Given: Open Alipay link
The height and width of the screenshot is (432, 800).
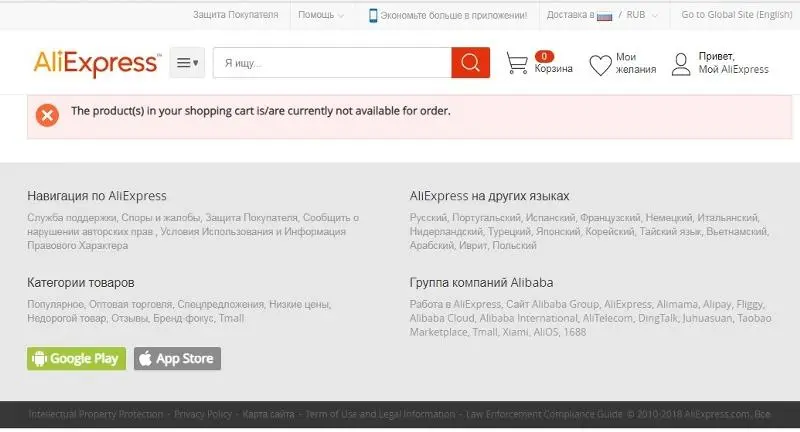Looking at the screenshot, I should point(717,304).
